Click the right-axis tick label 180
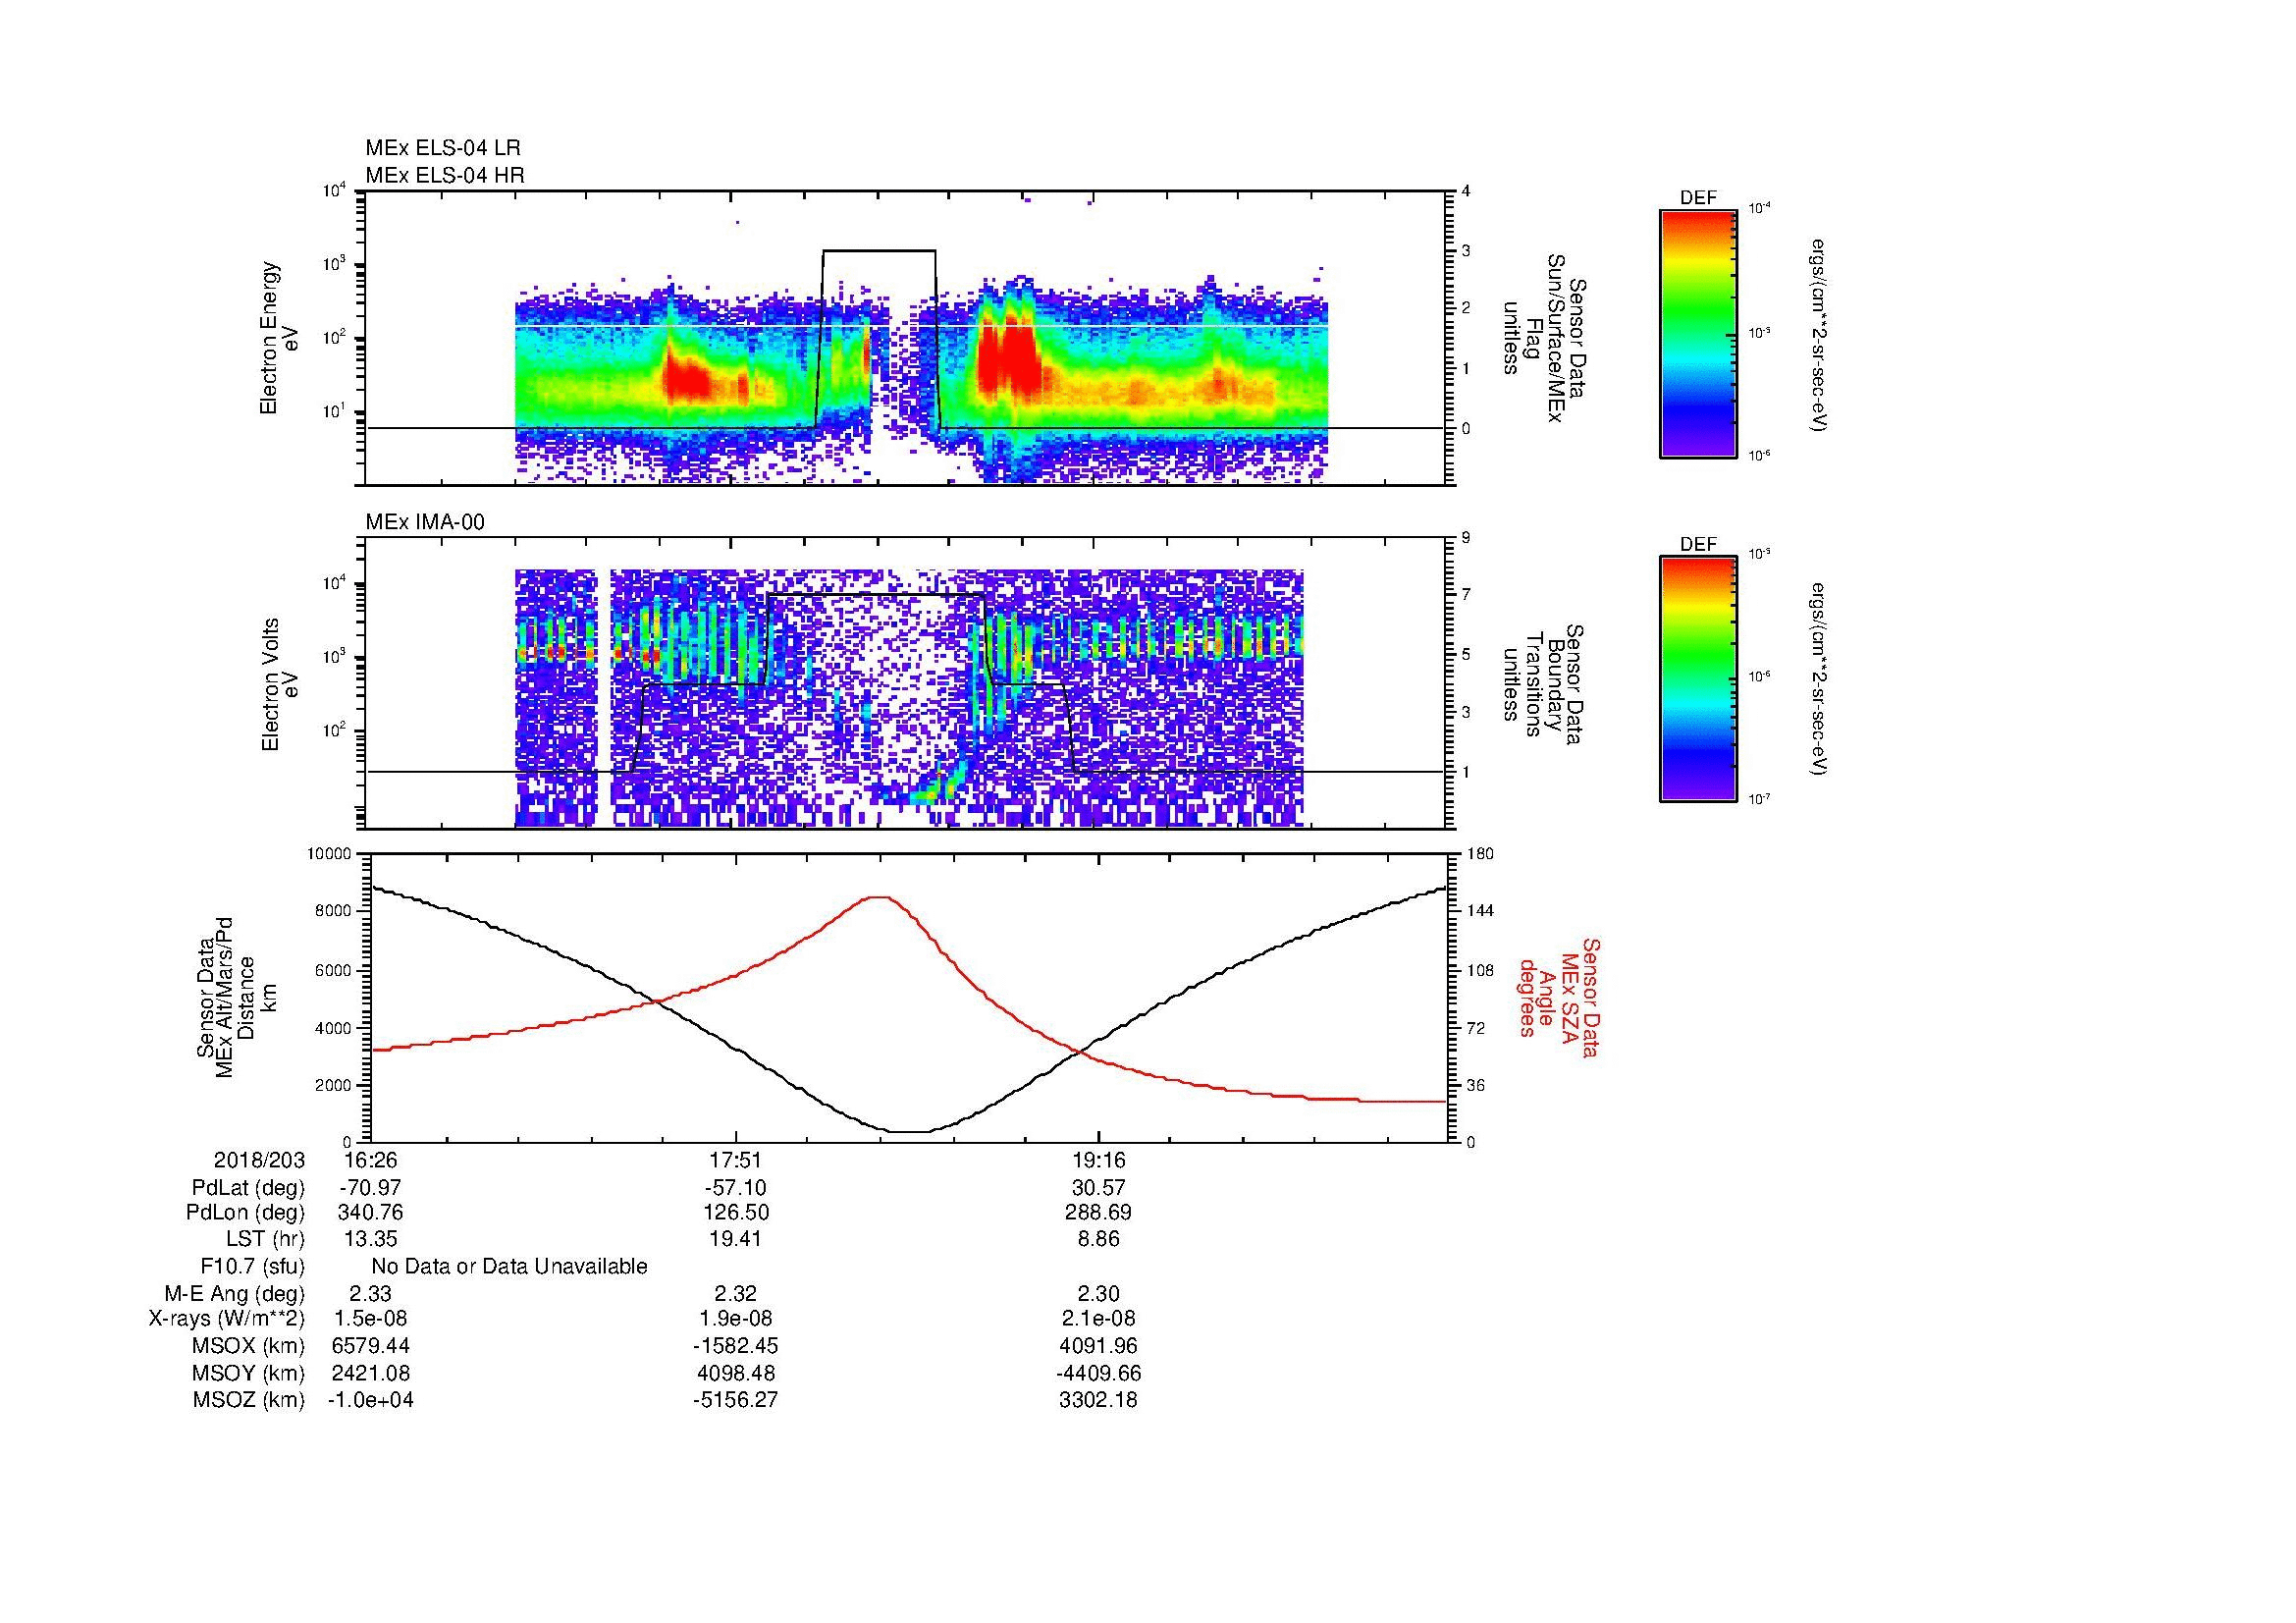This screenshot has height=1623, width=2296. coord(1480,854)
